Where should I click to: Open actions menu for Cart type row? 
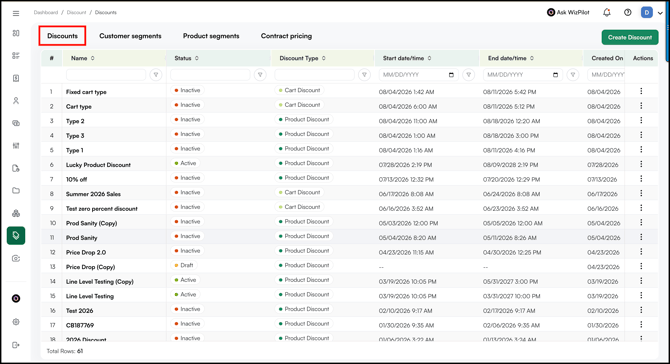pyautogui.click(x=641, y=106)
